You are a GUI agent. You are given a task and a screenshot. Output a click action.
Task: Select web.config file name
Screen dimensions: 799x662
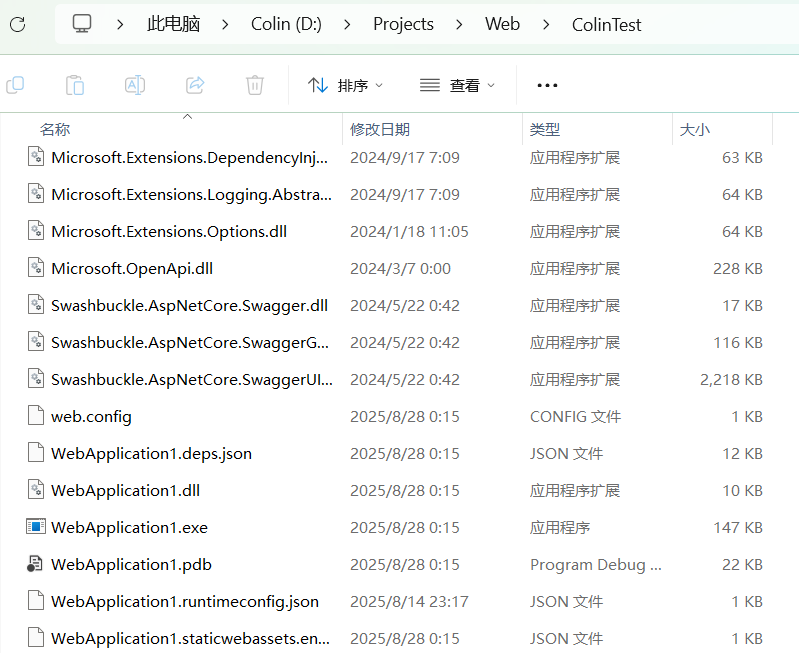tap(91, 417)
